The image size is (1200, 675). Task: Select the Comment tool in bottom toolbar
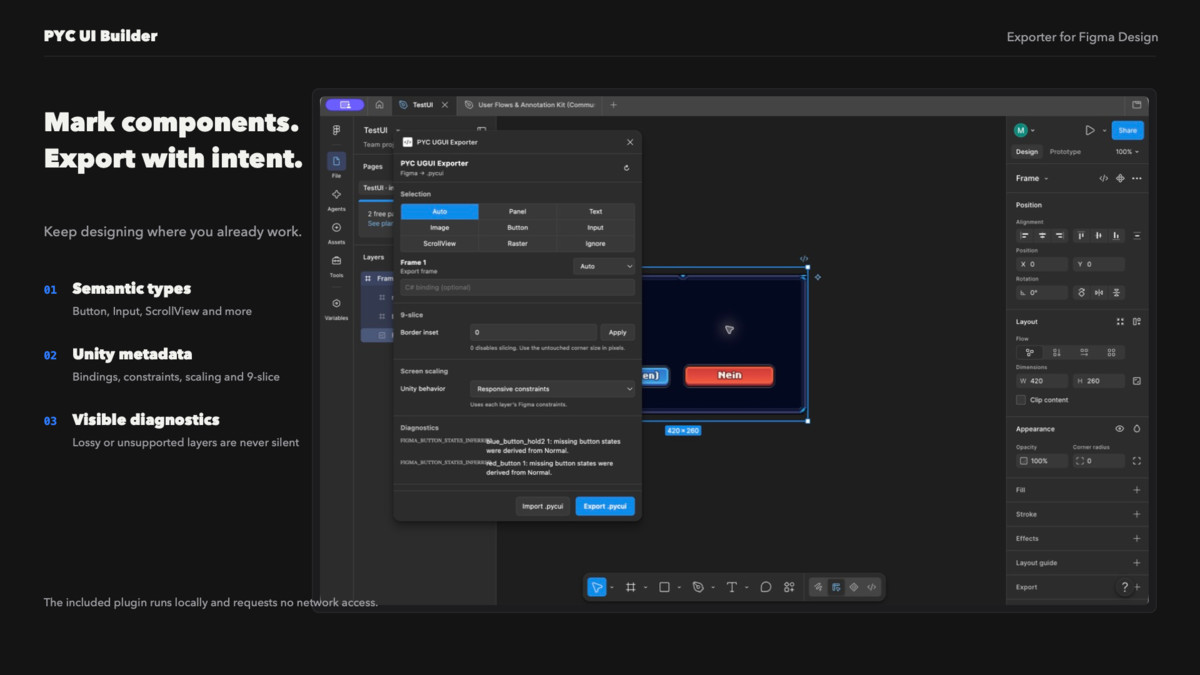click(766, 587)
